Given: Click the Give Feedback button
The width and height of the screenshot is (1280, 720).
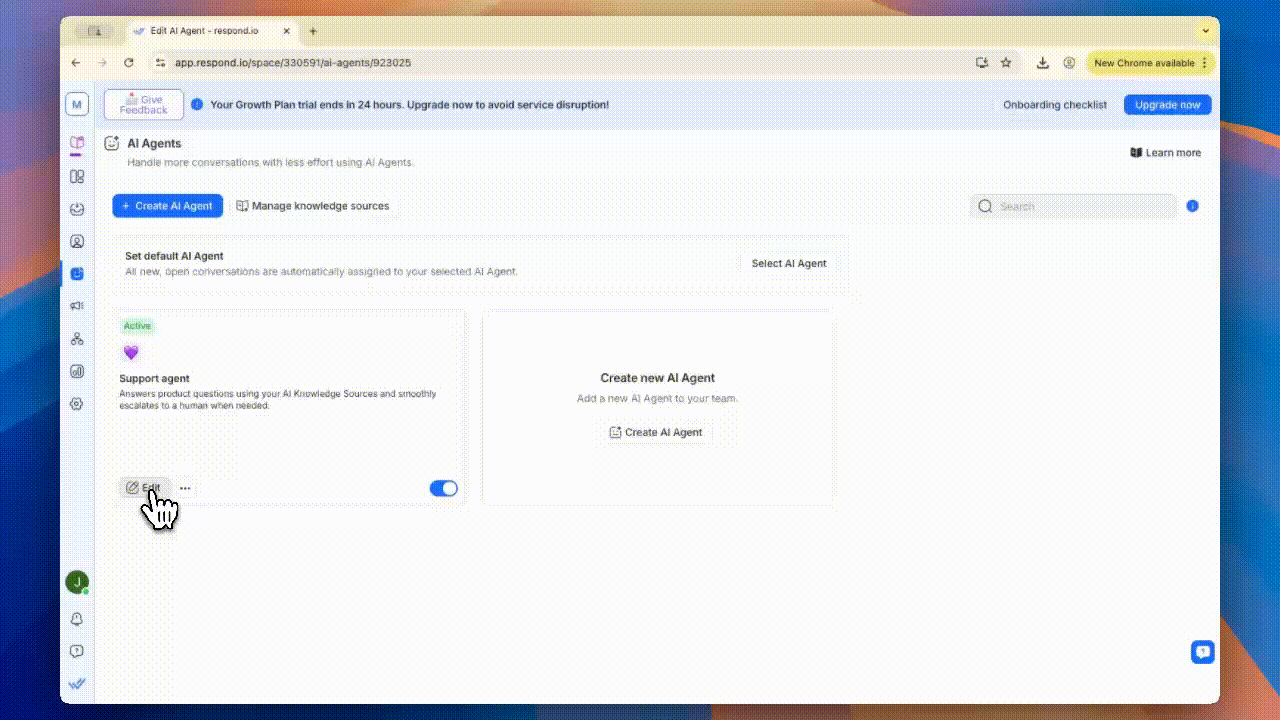Looking at the screenshot, I should click(143, 104).
